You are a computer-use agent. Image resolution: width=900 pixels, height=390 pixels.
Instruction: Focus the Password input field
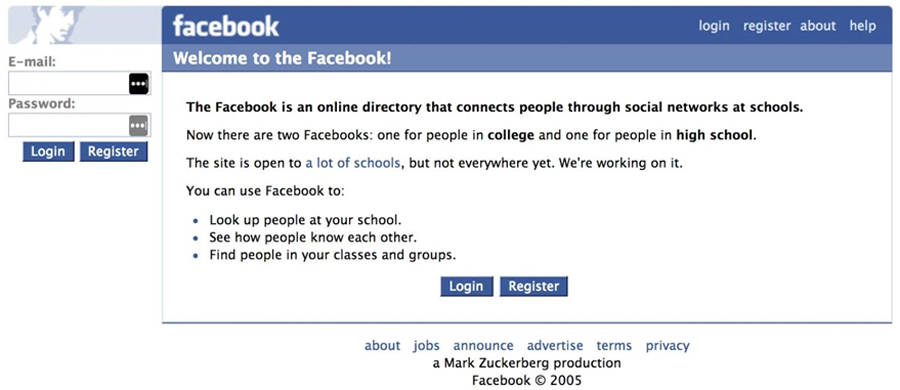[79, 125]
